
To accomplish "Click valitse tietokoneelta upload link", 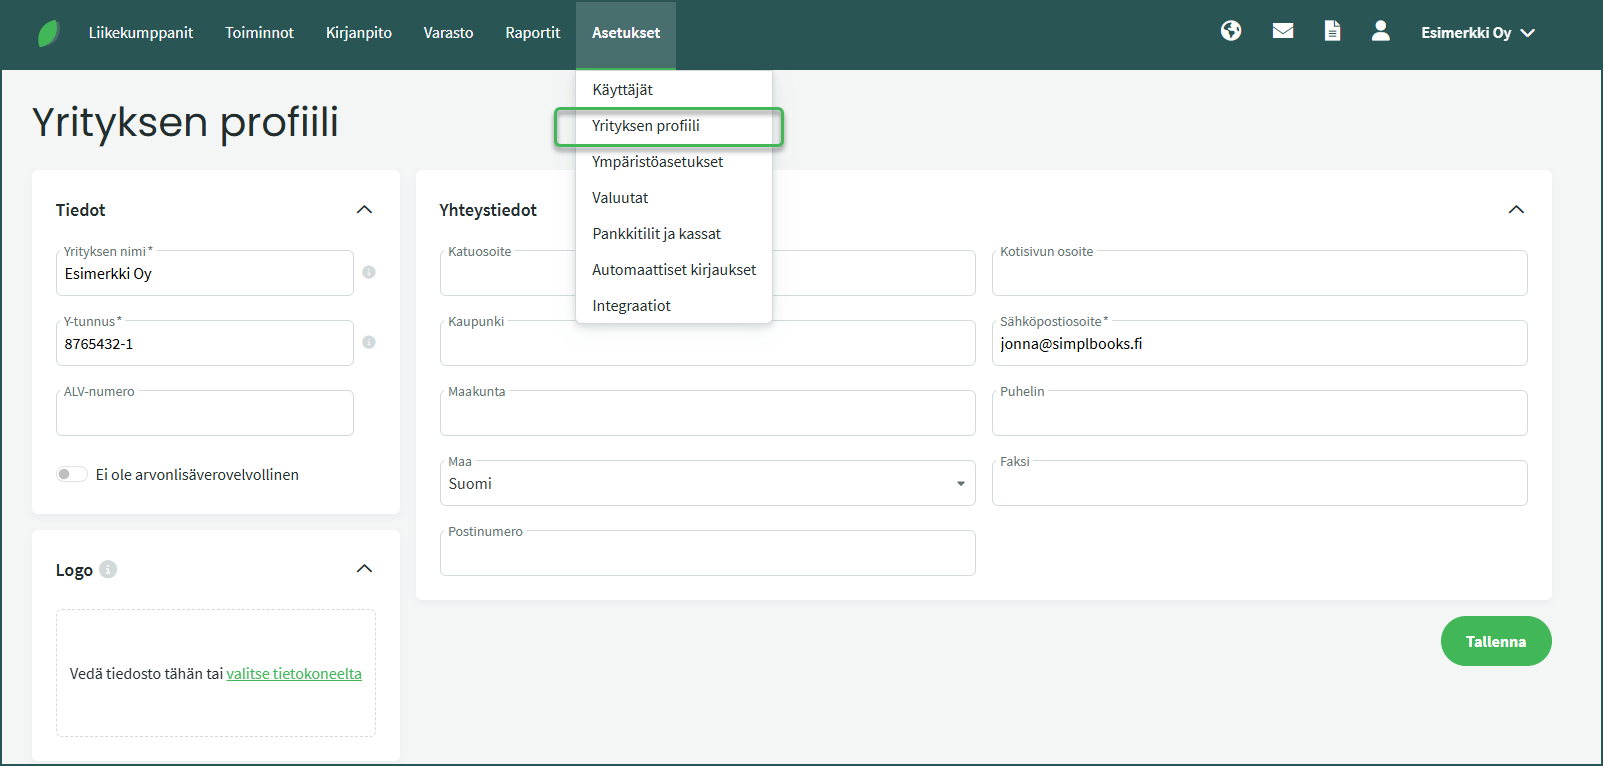I will (x=294, y=674).
